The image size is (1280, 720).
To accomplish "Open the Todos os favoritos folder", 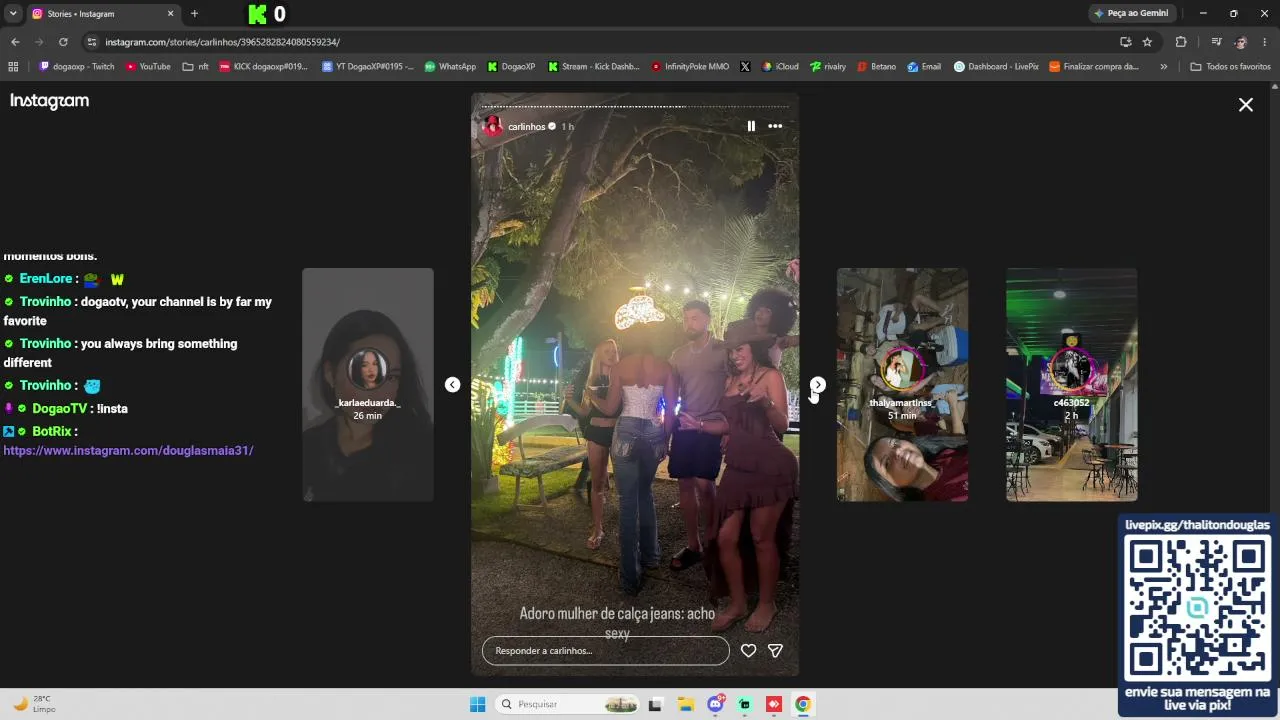I will (1231, 67).
